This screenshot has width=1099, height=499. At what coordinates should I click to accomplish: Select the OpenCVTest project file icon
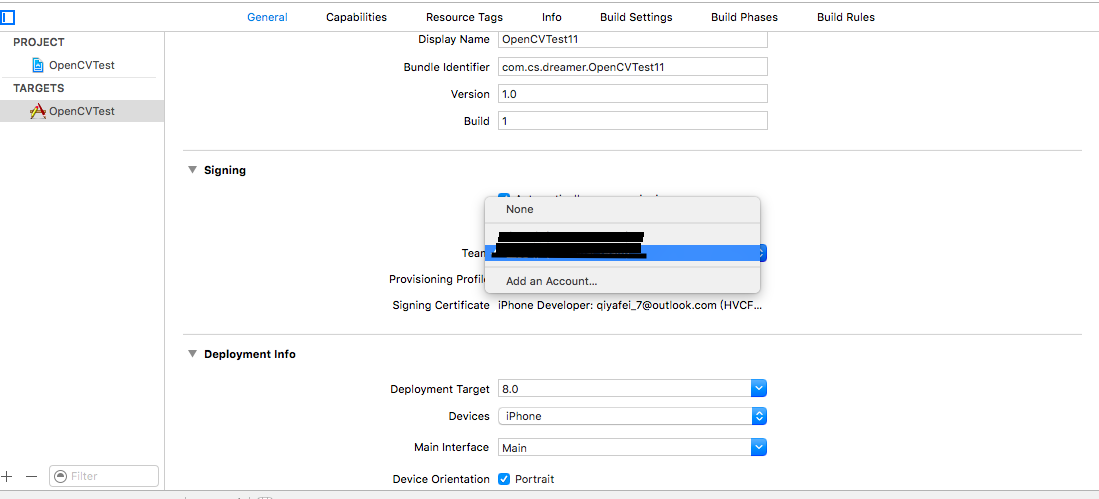(38, 65)
